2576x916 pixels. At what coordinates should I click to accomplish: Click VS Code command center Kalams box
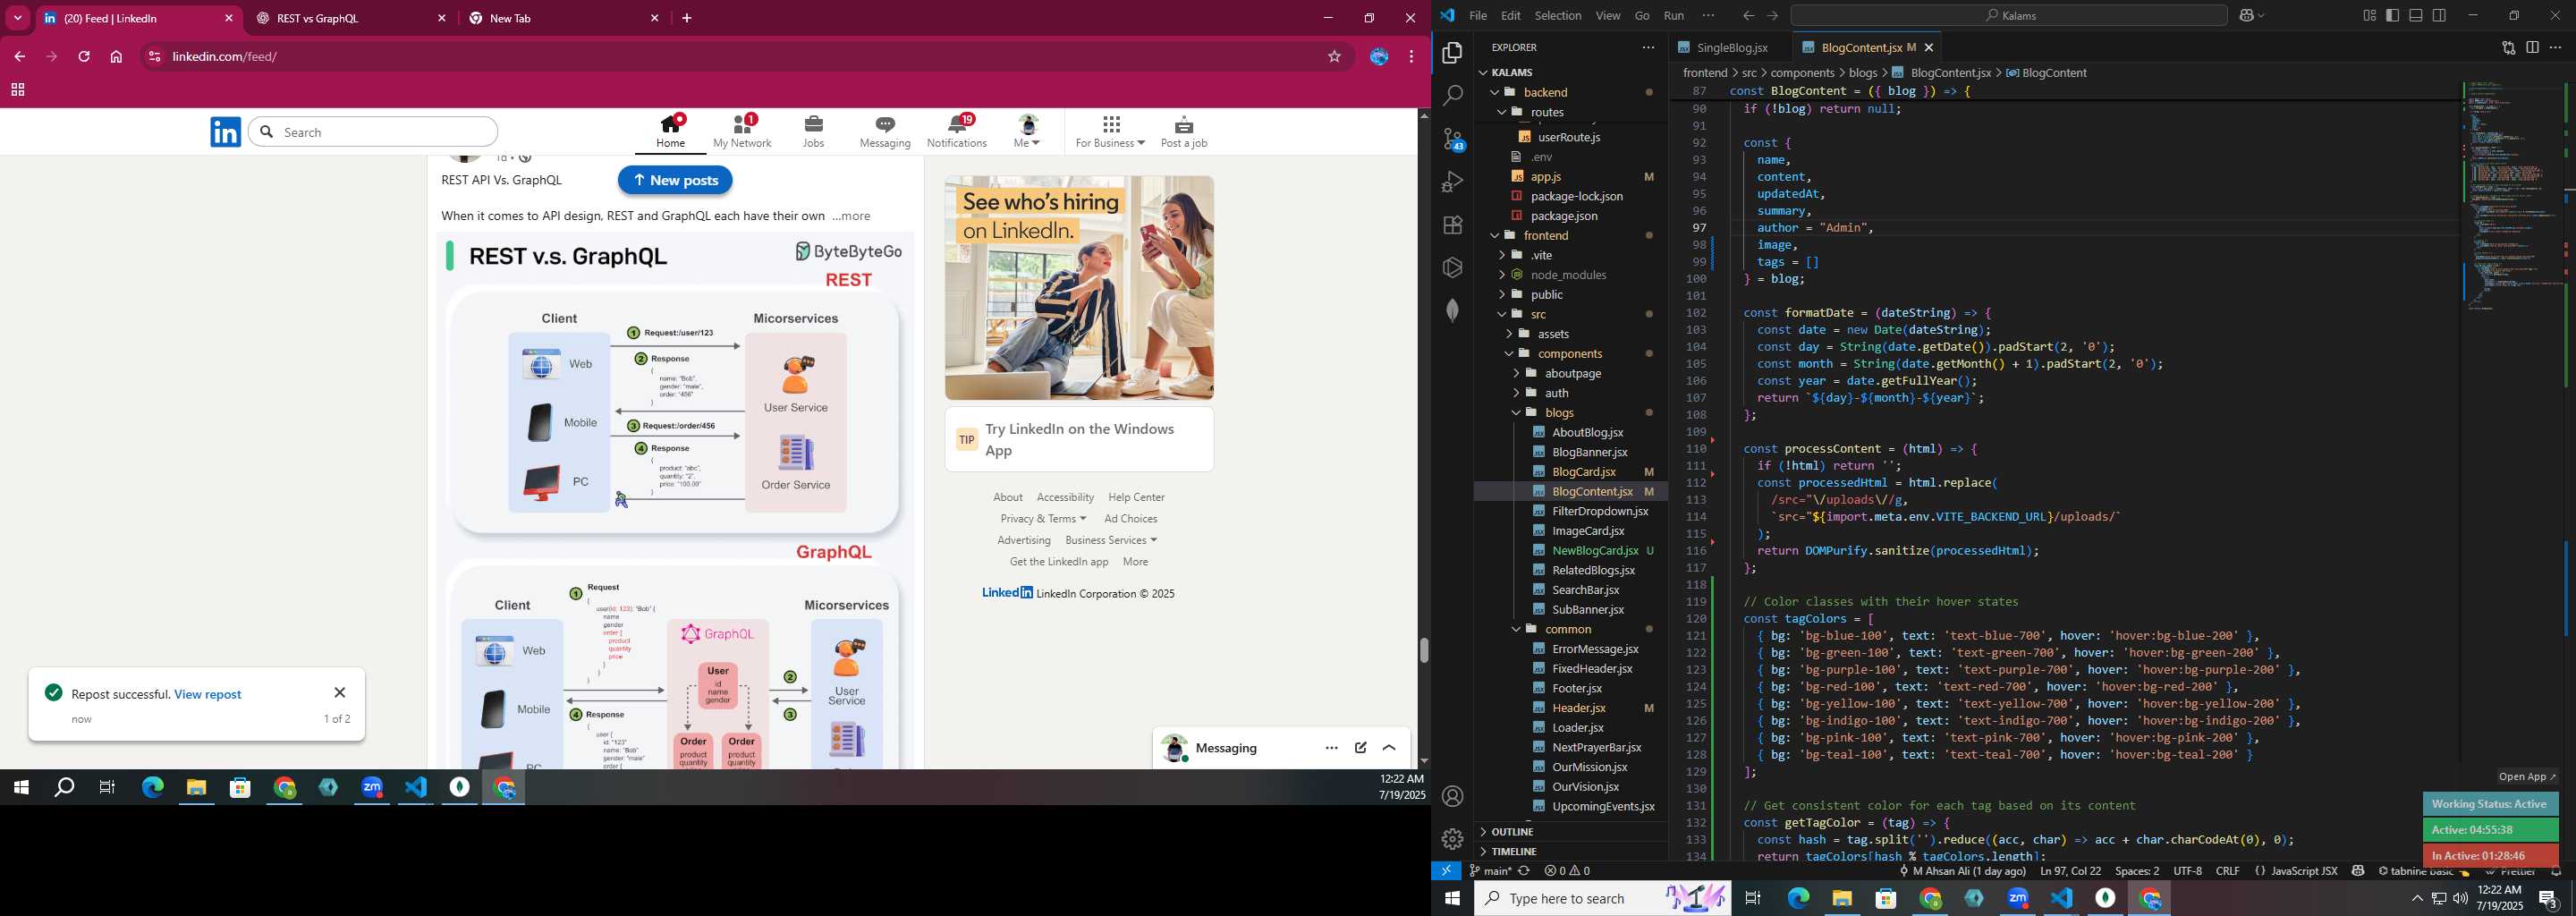[x=2008, y=16]
